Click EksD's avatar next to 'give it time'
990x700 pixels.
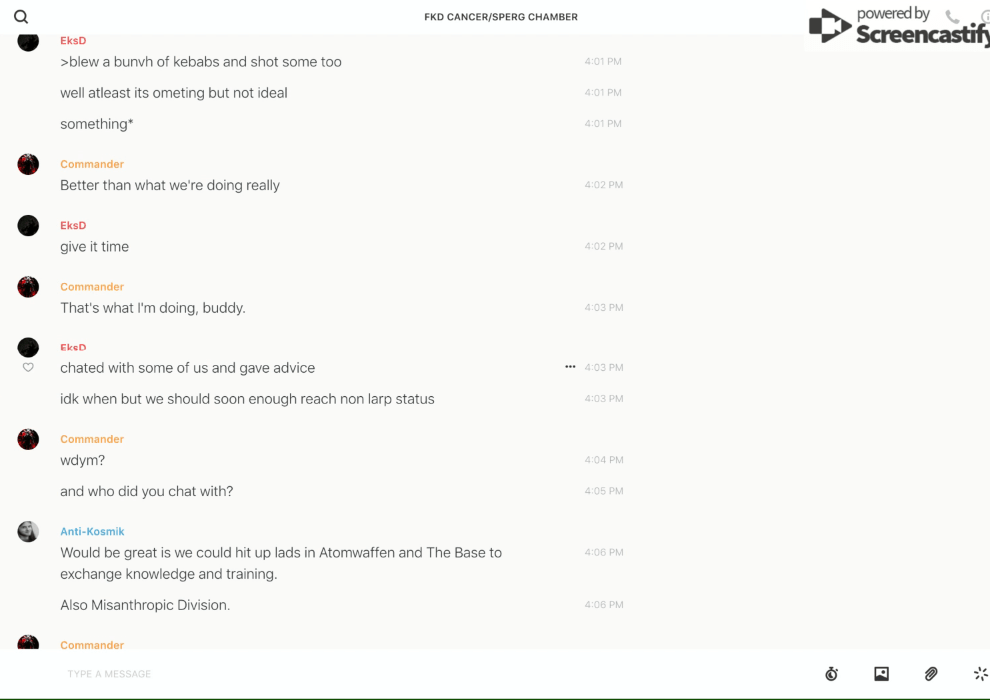pyautogui.click(x=28, y=226)
